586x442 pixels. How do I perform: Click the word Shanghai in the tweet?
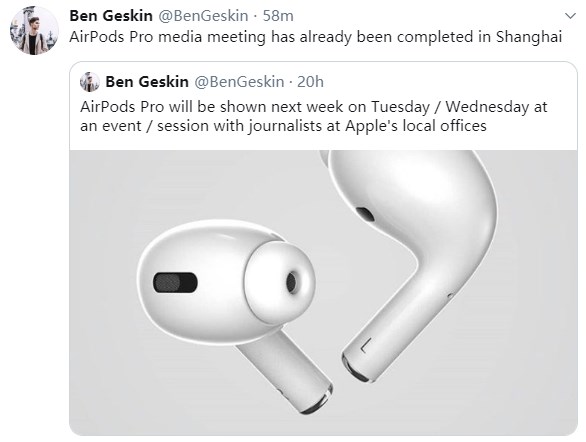(x=529, y=37)
